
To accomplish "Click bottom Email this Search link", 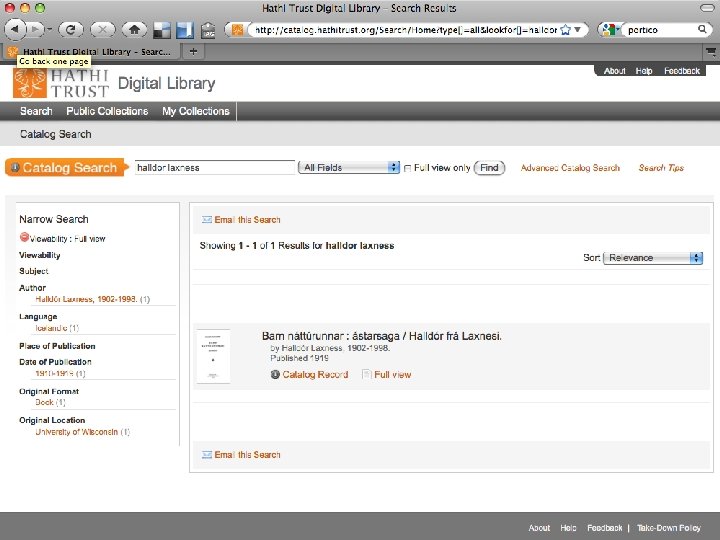I will coord(247,455).
